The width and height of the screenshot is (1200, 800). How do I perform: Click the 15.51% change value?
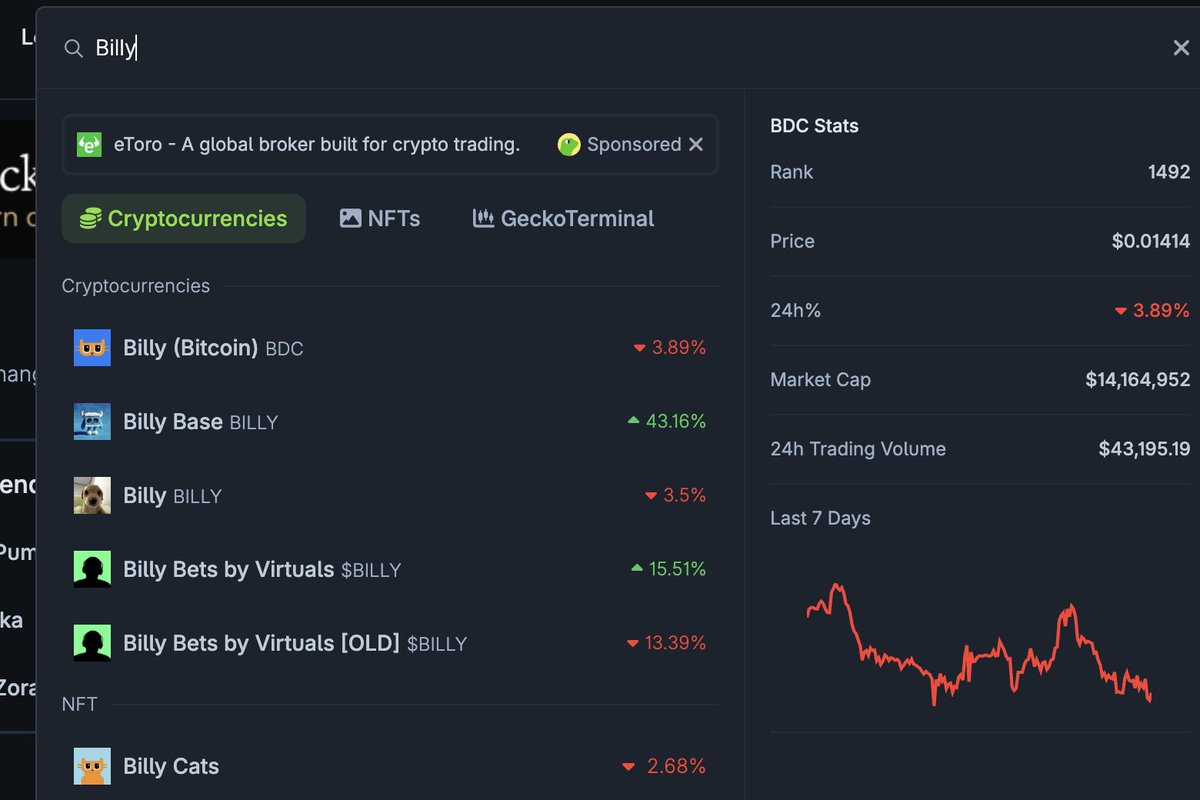pos(669,570)
